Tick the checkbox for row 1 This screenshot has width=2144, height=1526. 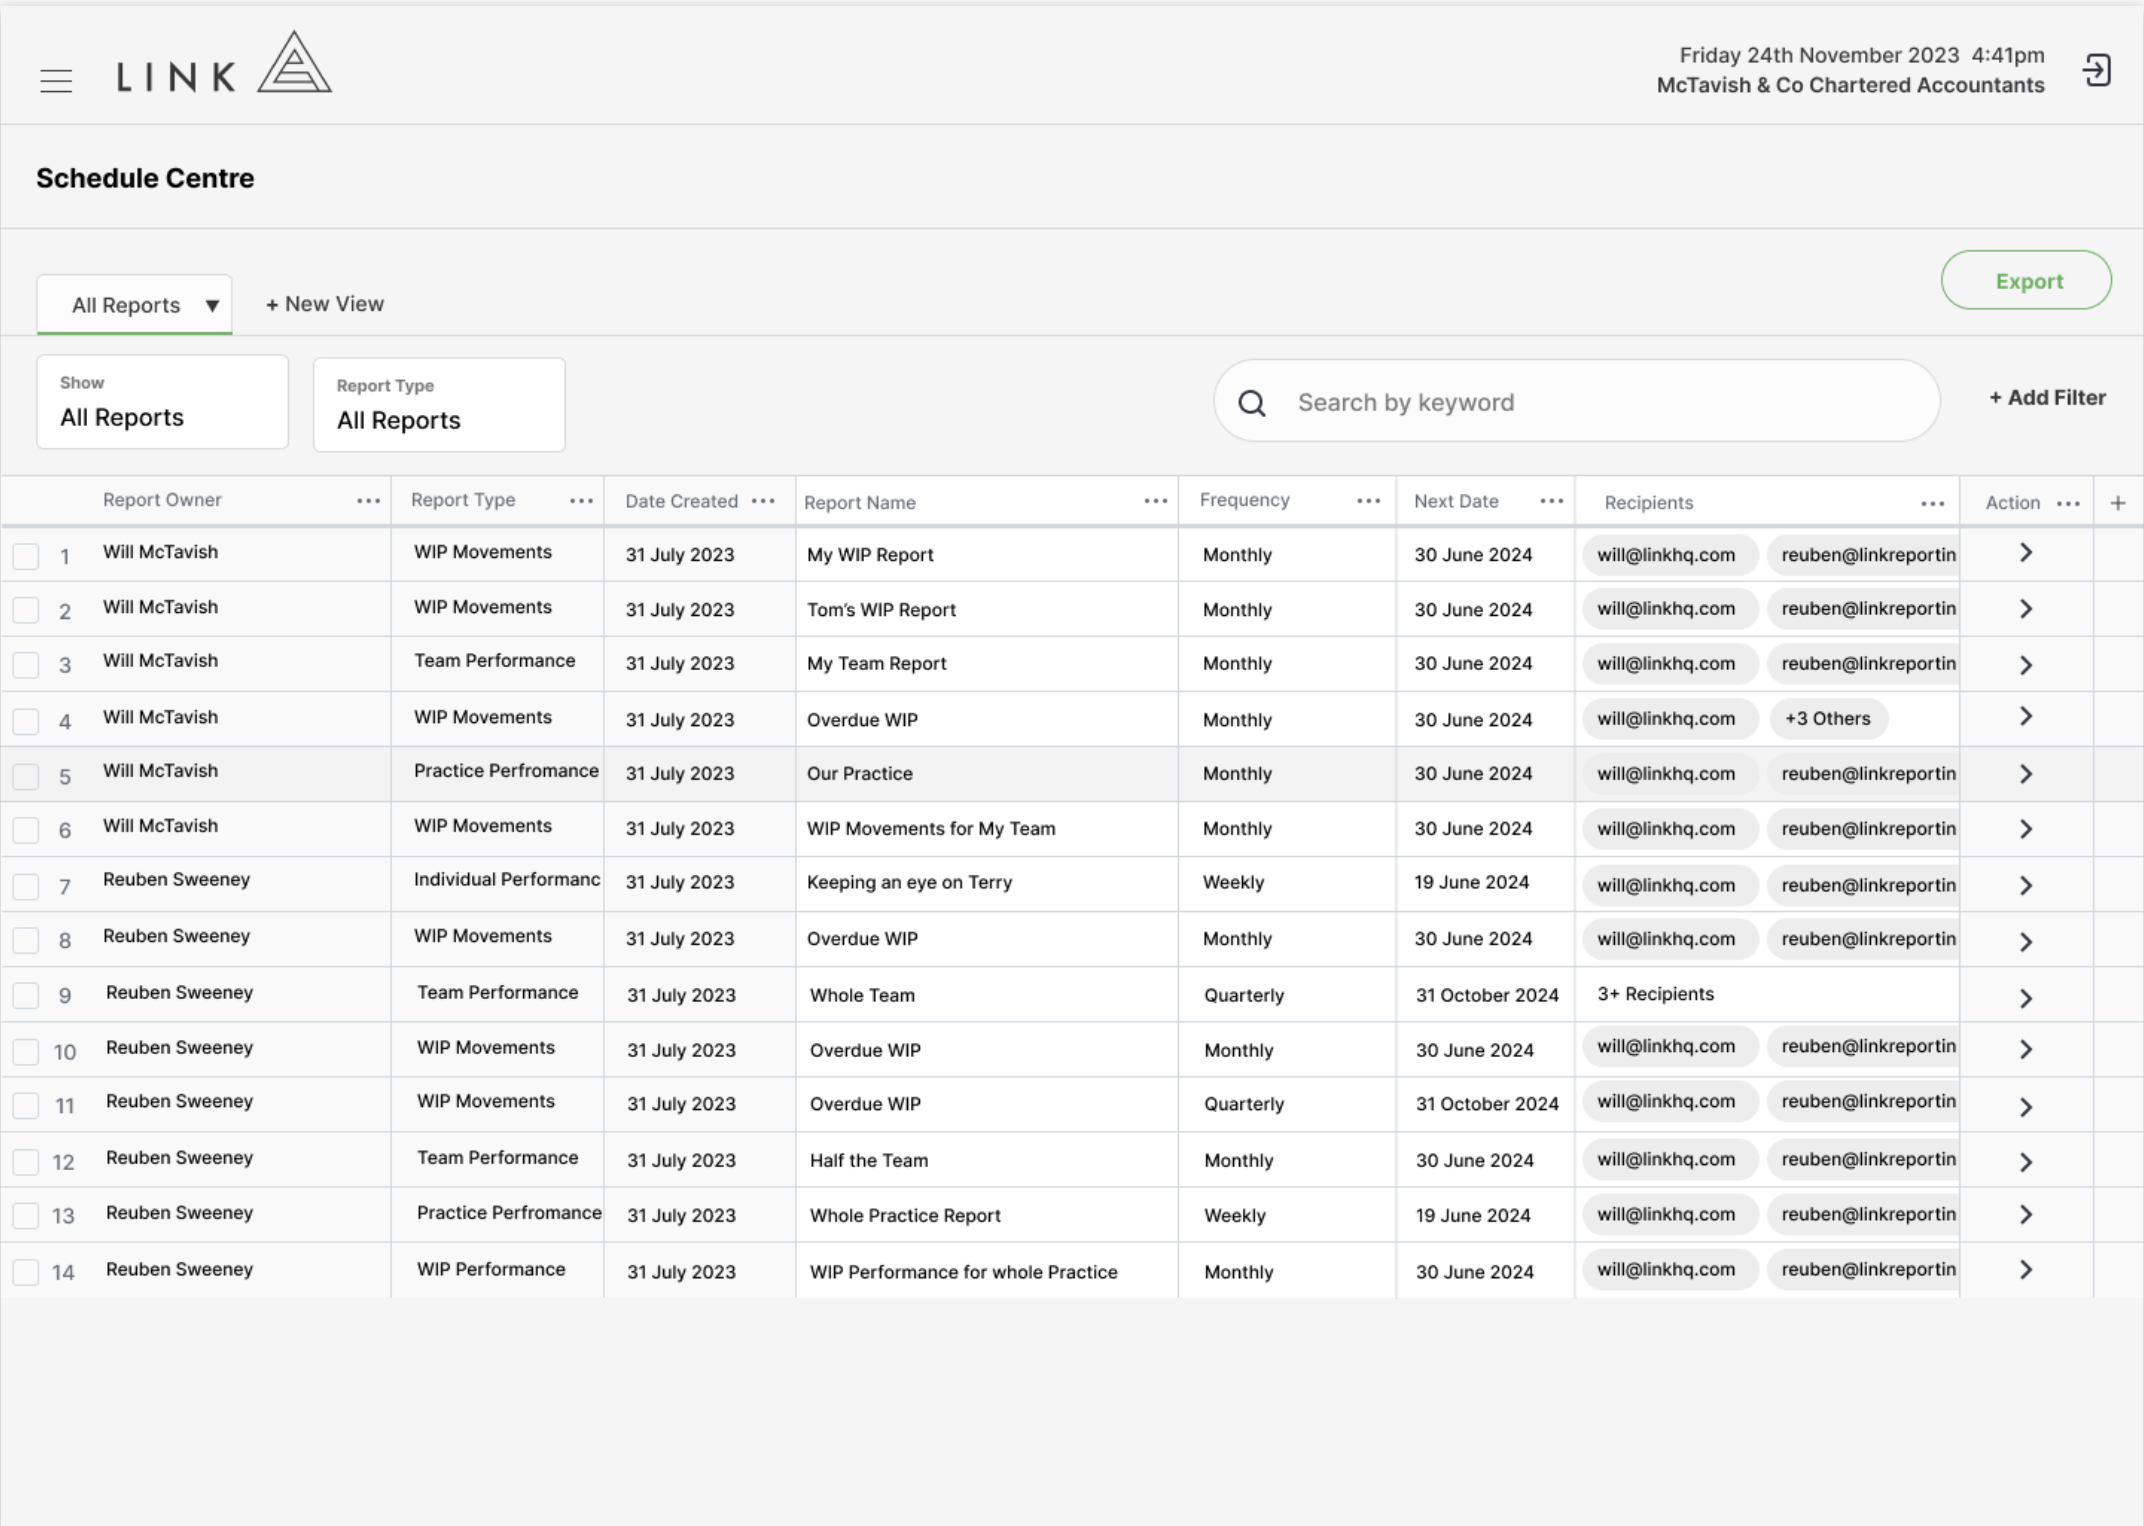pos(26,556)
